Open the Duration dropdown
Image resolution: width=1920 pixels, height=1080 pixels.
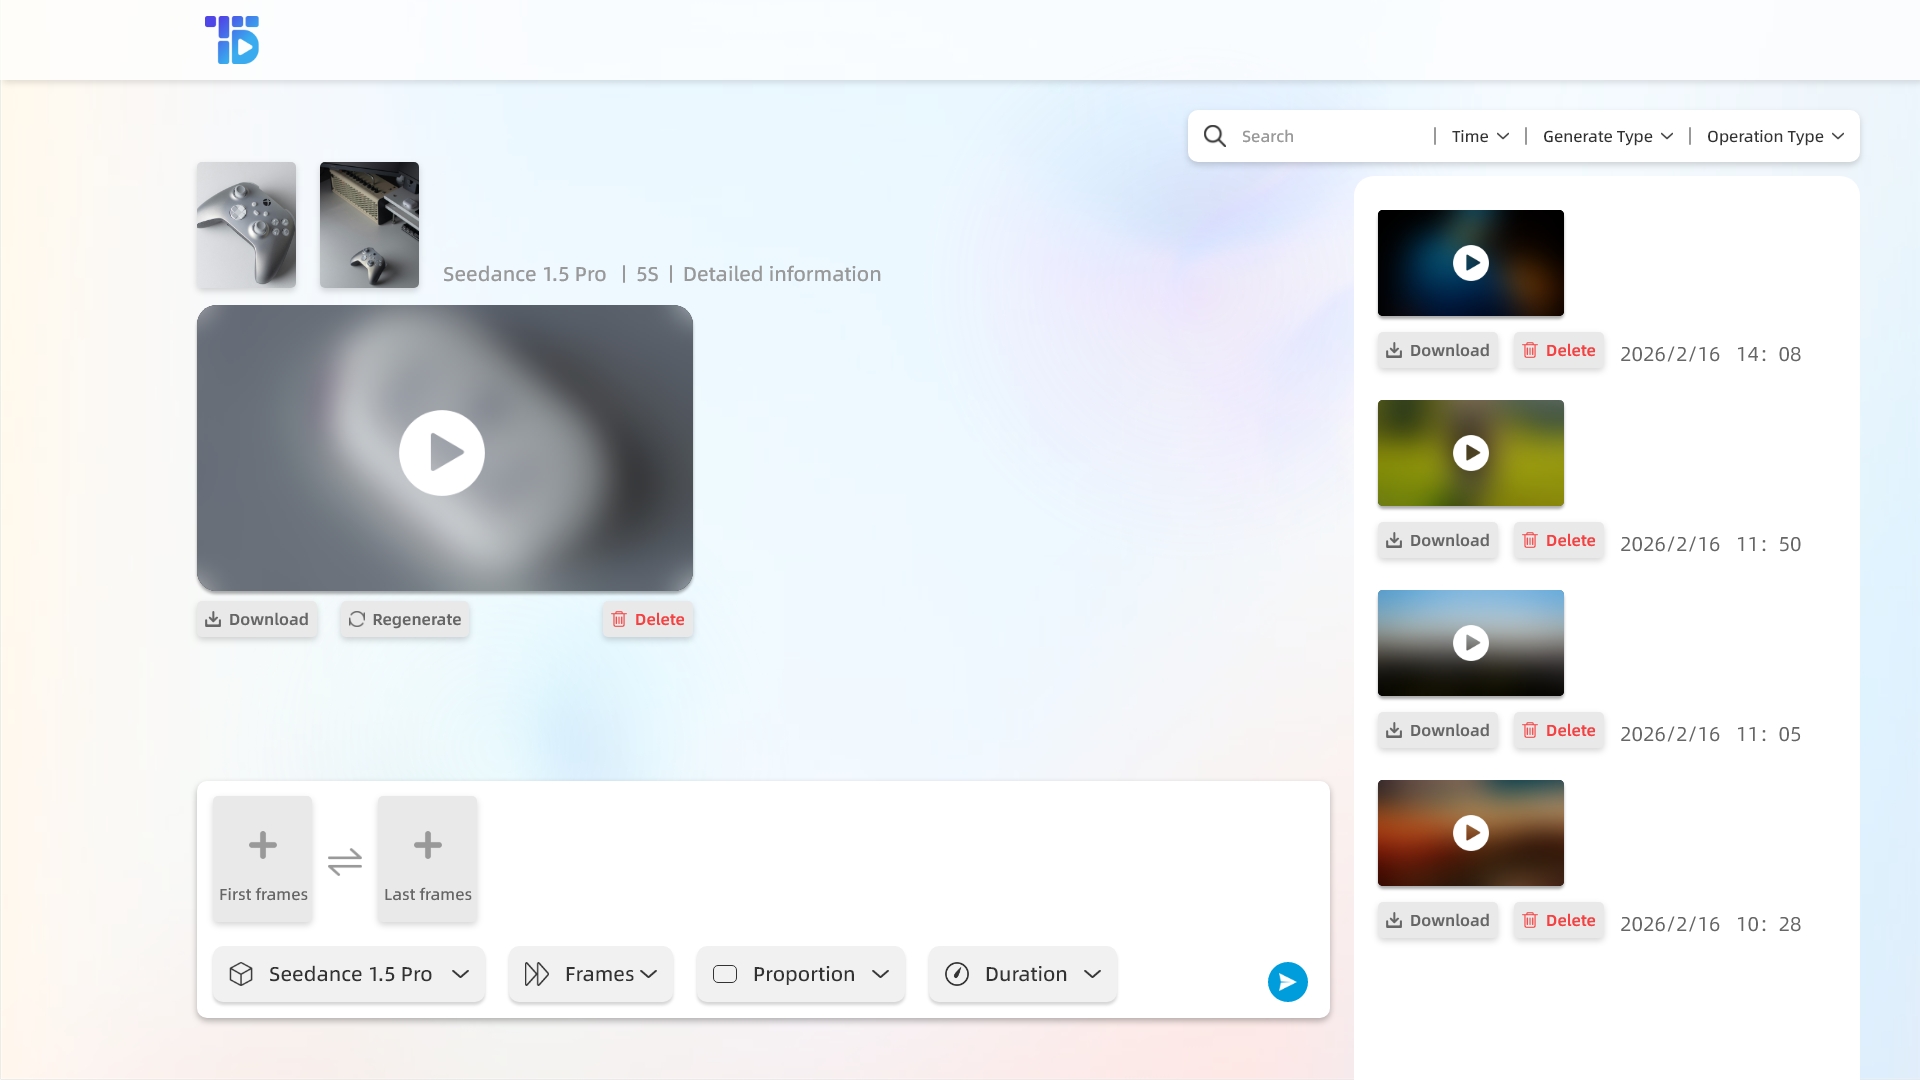tap(1023, 974)
